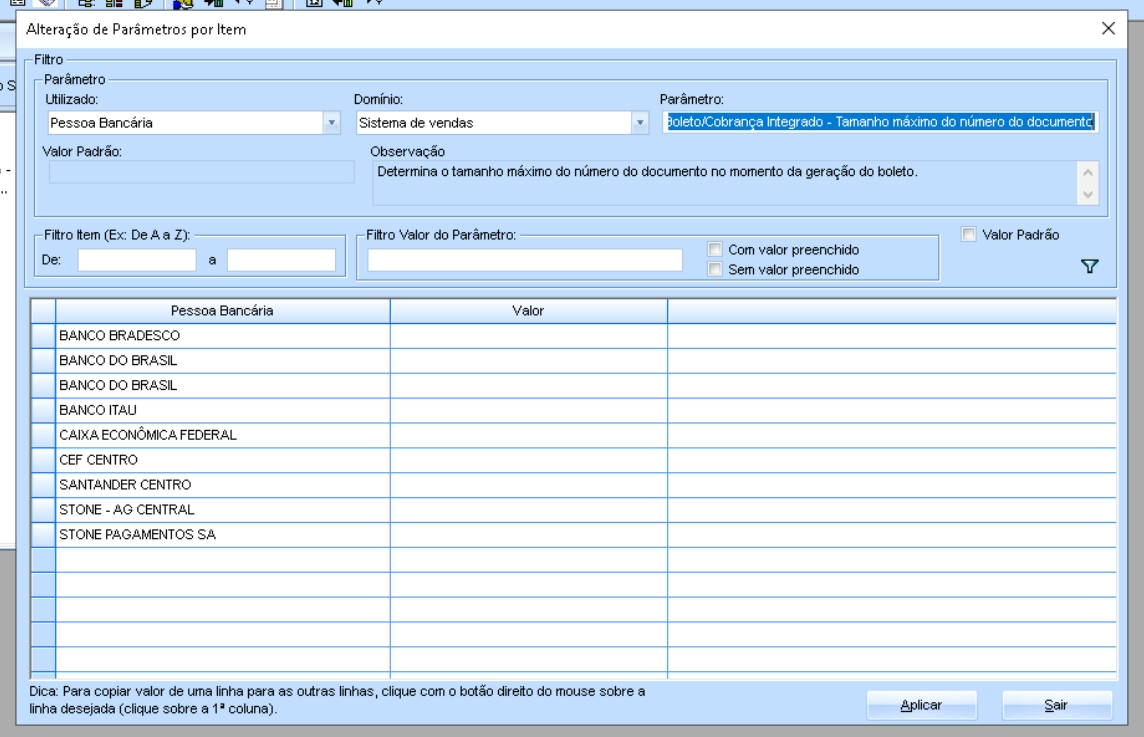Close the Alteração de Parâmetros dialog
This screenshot has height=737, width=1144.
(1107, 29)
